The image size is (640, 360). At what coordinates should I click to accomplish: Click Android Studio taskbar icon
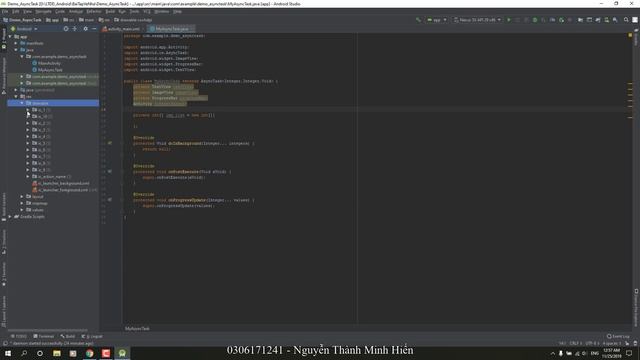click(x=122, y=353)
